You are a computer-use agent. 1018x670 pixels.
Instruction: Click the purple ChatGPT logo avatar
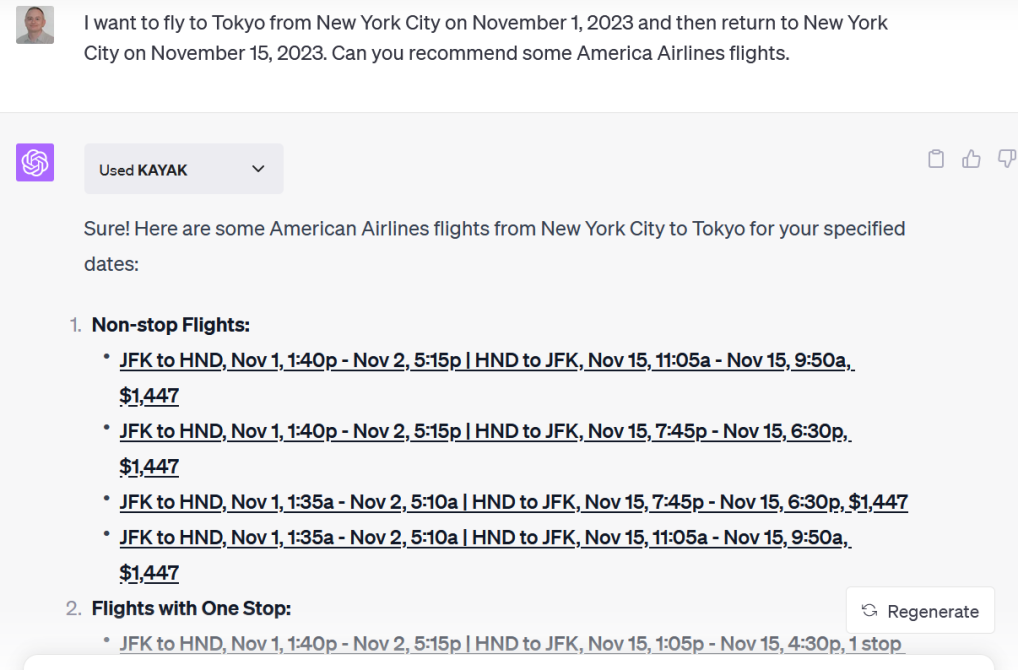[x=35, y=162]
